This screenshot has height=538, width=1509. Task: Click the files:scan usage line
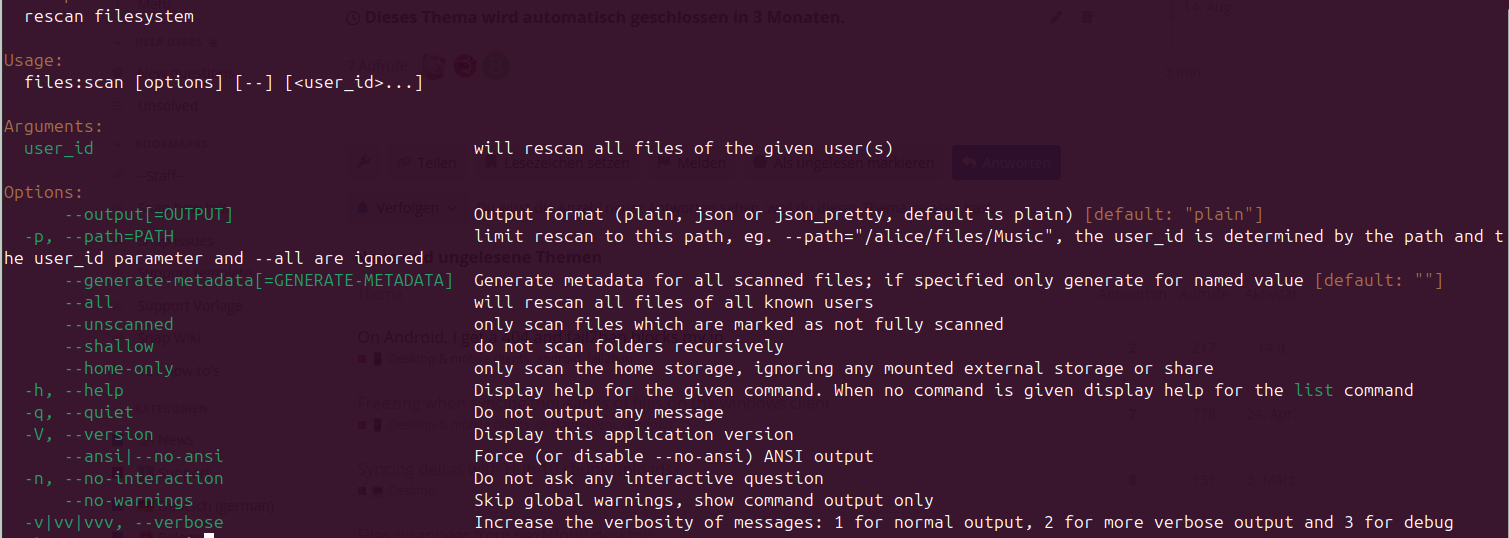(223, 82)
